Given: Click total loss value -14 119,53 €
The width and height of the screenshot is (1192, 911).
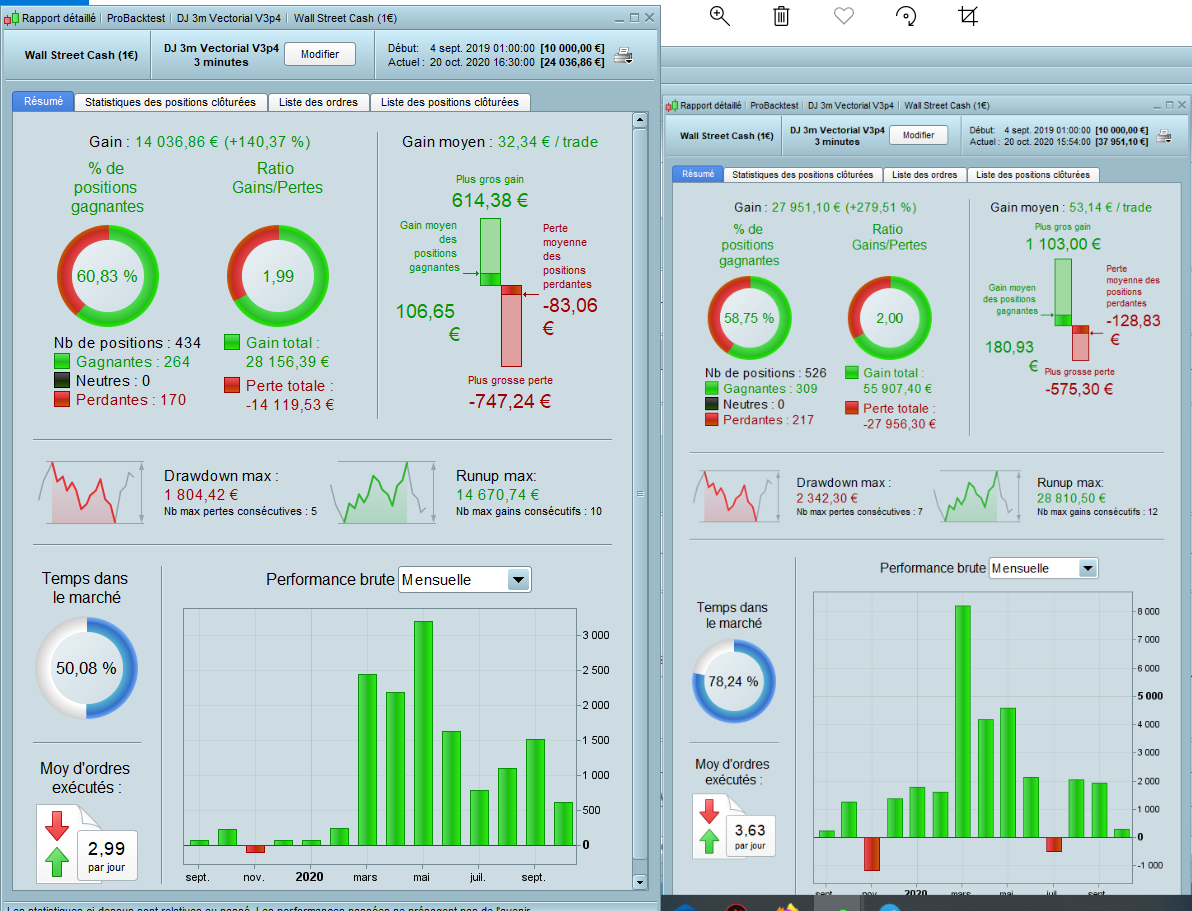Looking at the screenshot, I should (290, 405).
